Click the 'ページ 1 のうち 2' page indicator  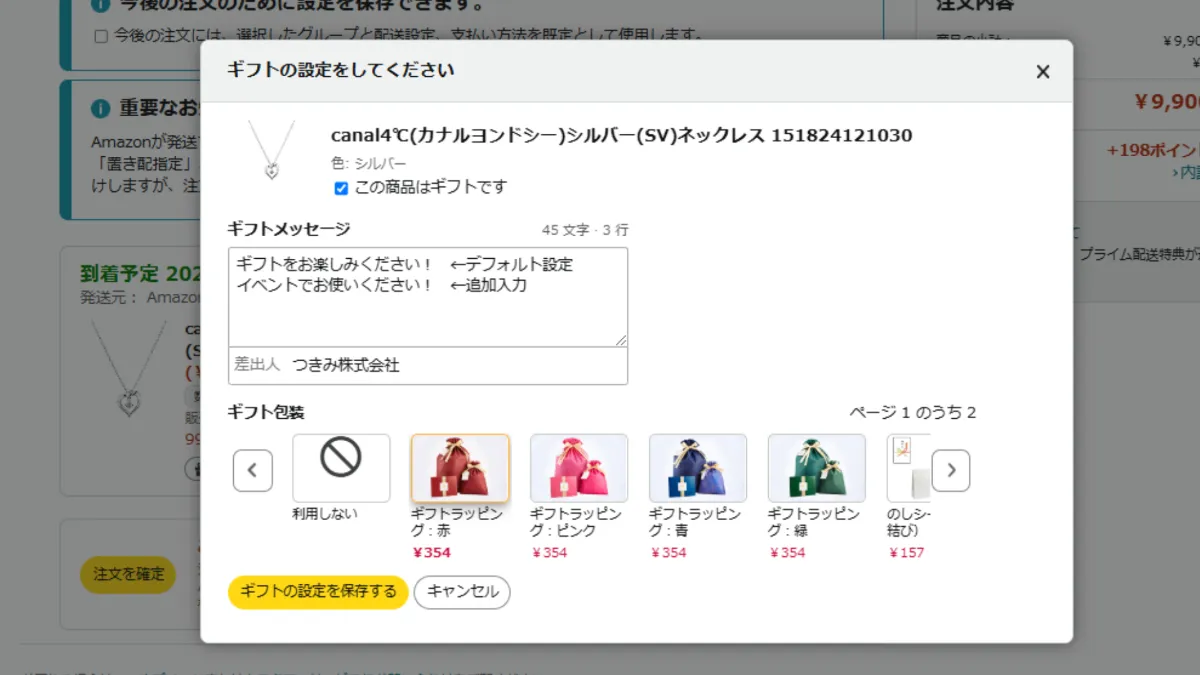[913, 412]
